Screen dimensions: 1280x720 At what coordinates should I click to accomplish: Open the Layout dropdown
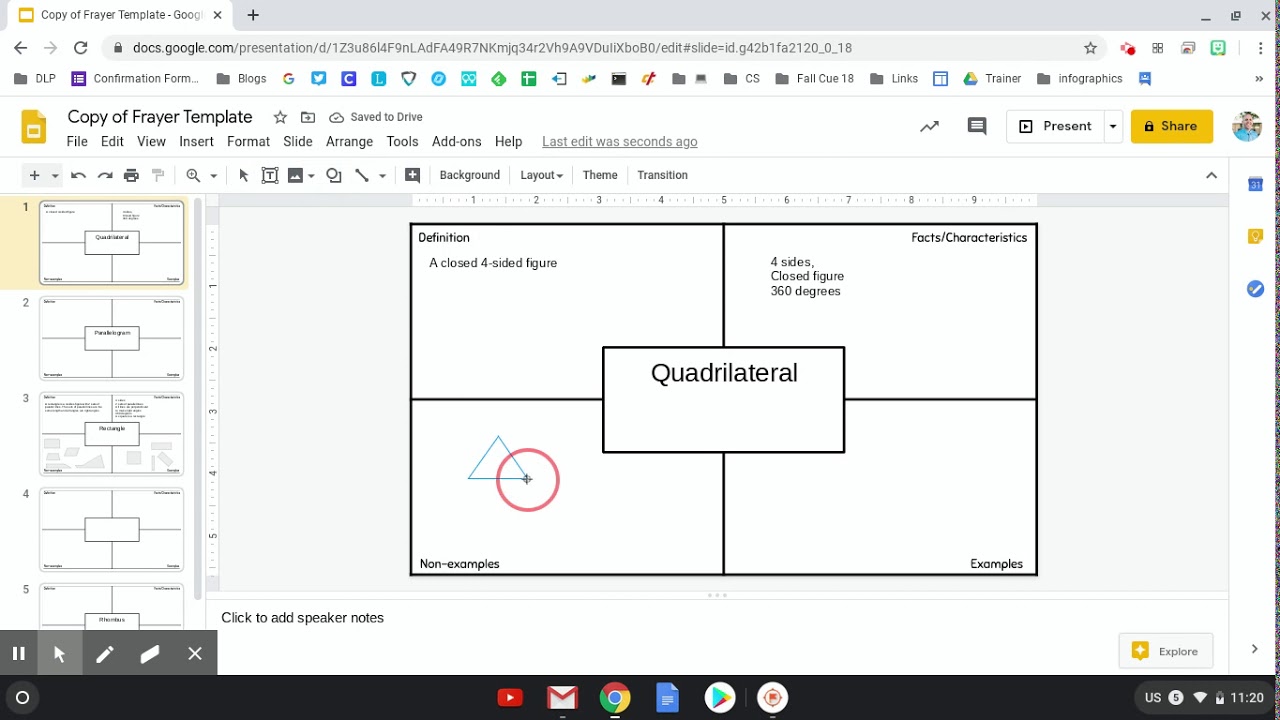click(541, 175)
